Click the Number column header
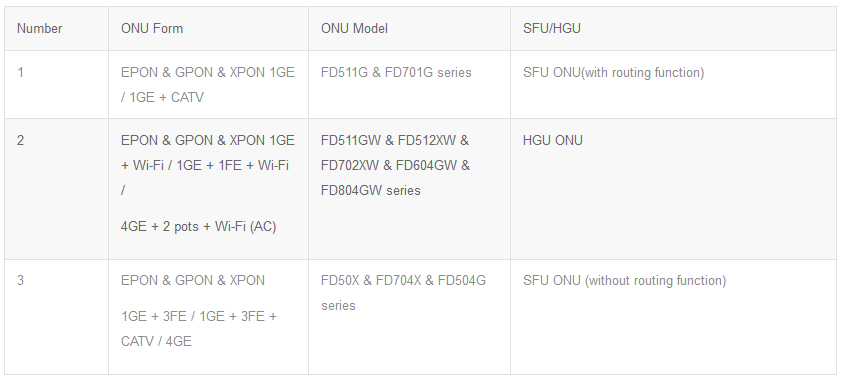The image size is (845, 380). point(57,29)
